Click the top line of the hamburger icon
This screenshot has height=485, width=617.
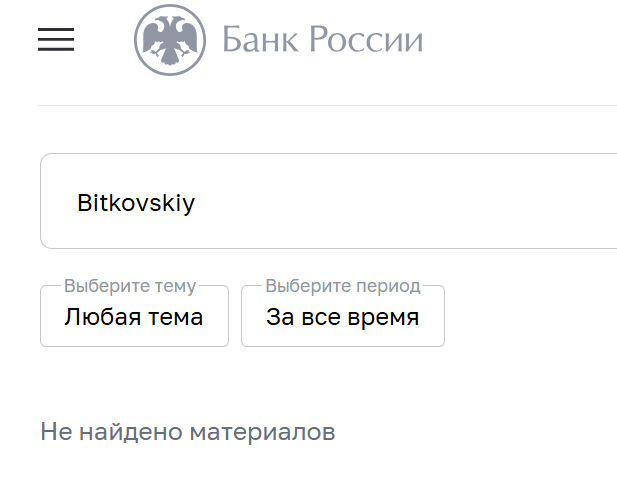click(56, 29)
